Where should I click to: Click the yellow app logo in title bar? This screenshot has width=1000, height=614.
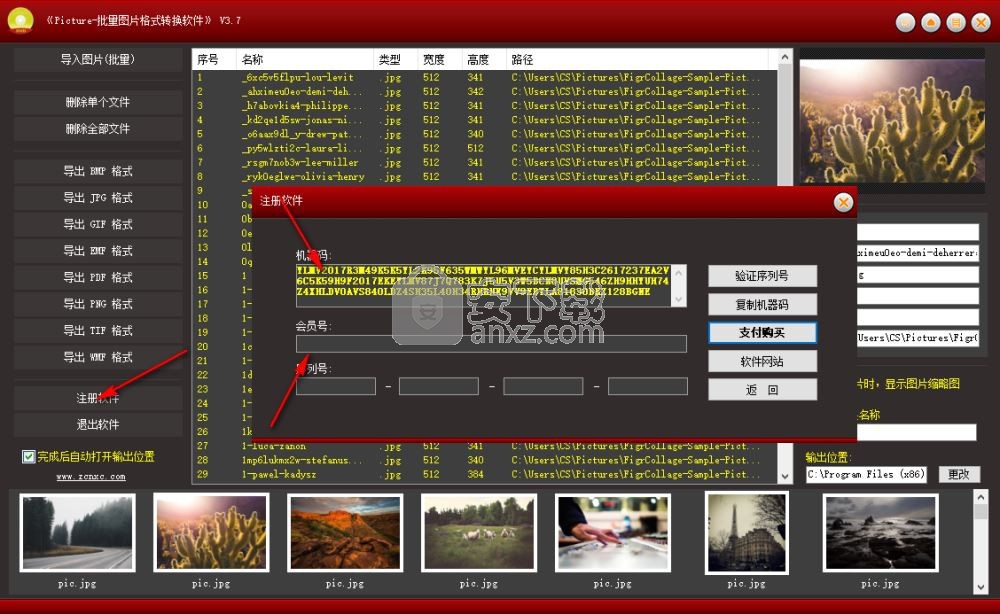(x=20, y=20)
